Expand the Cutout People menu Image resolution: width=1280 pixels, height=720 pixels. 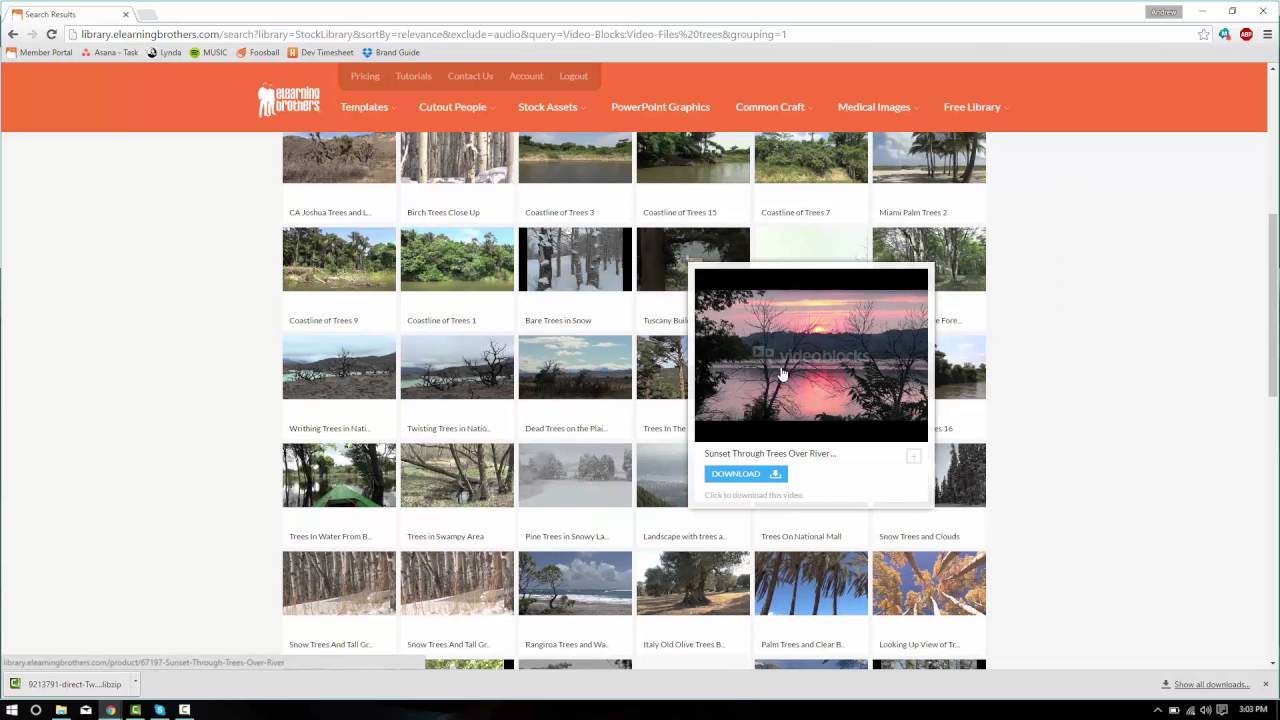(x=456, y=107)
